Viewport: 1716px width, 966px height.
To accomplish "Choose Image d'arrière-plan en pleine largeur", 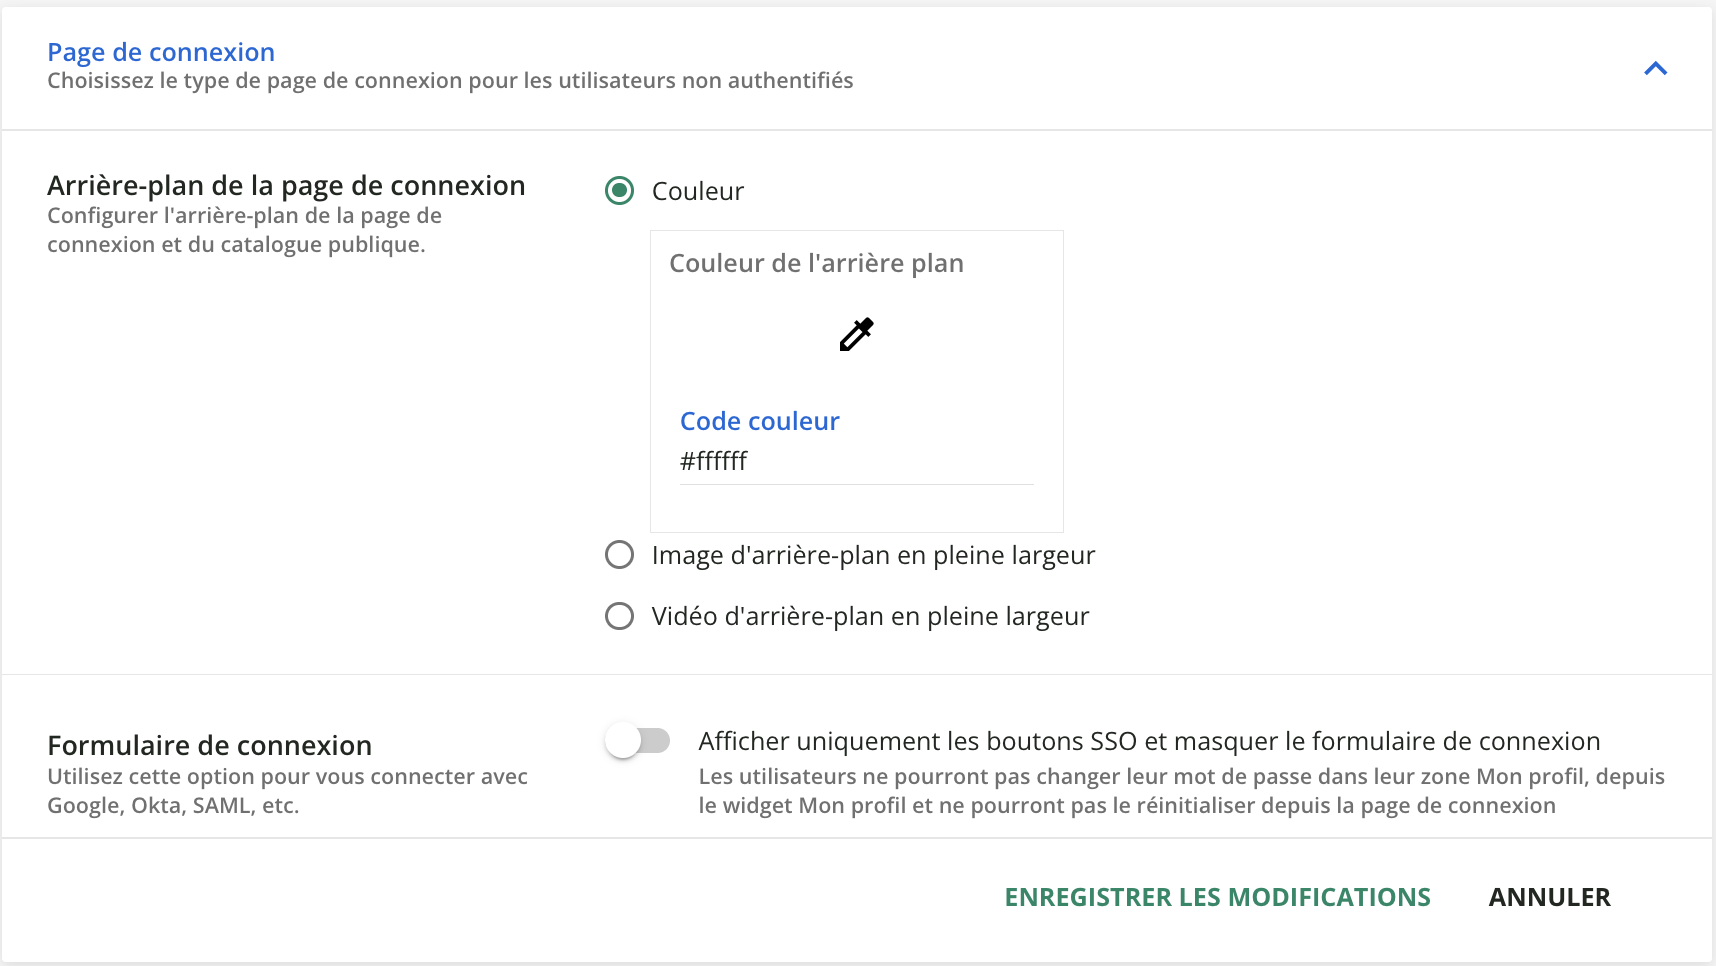I will point(619,555).
